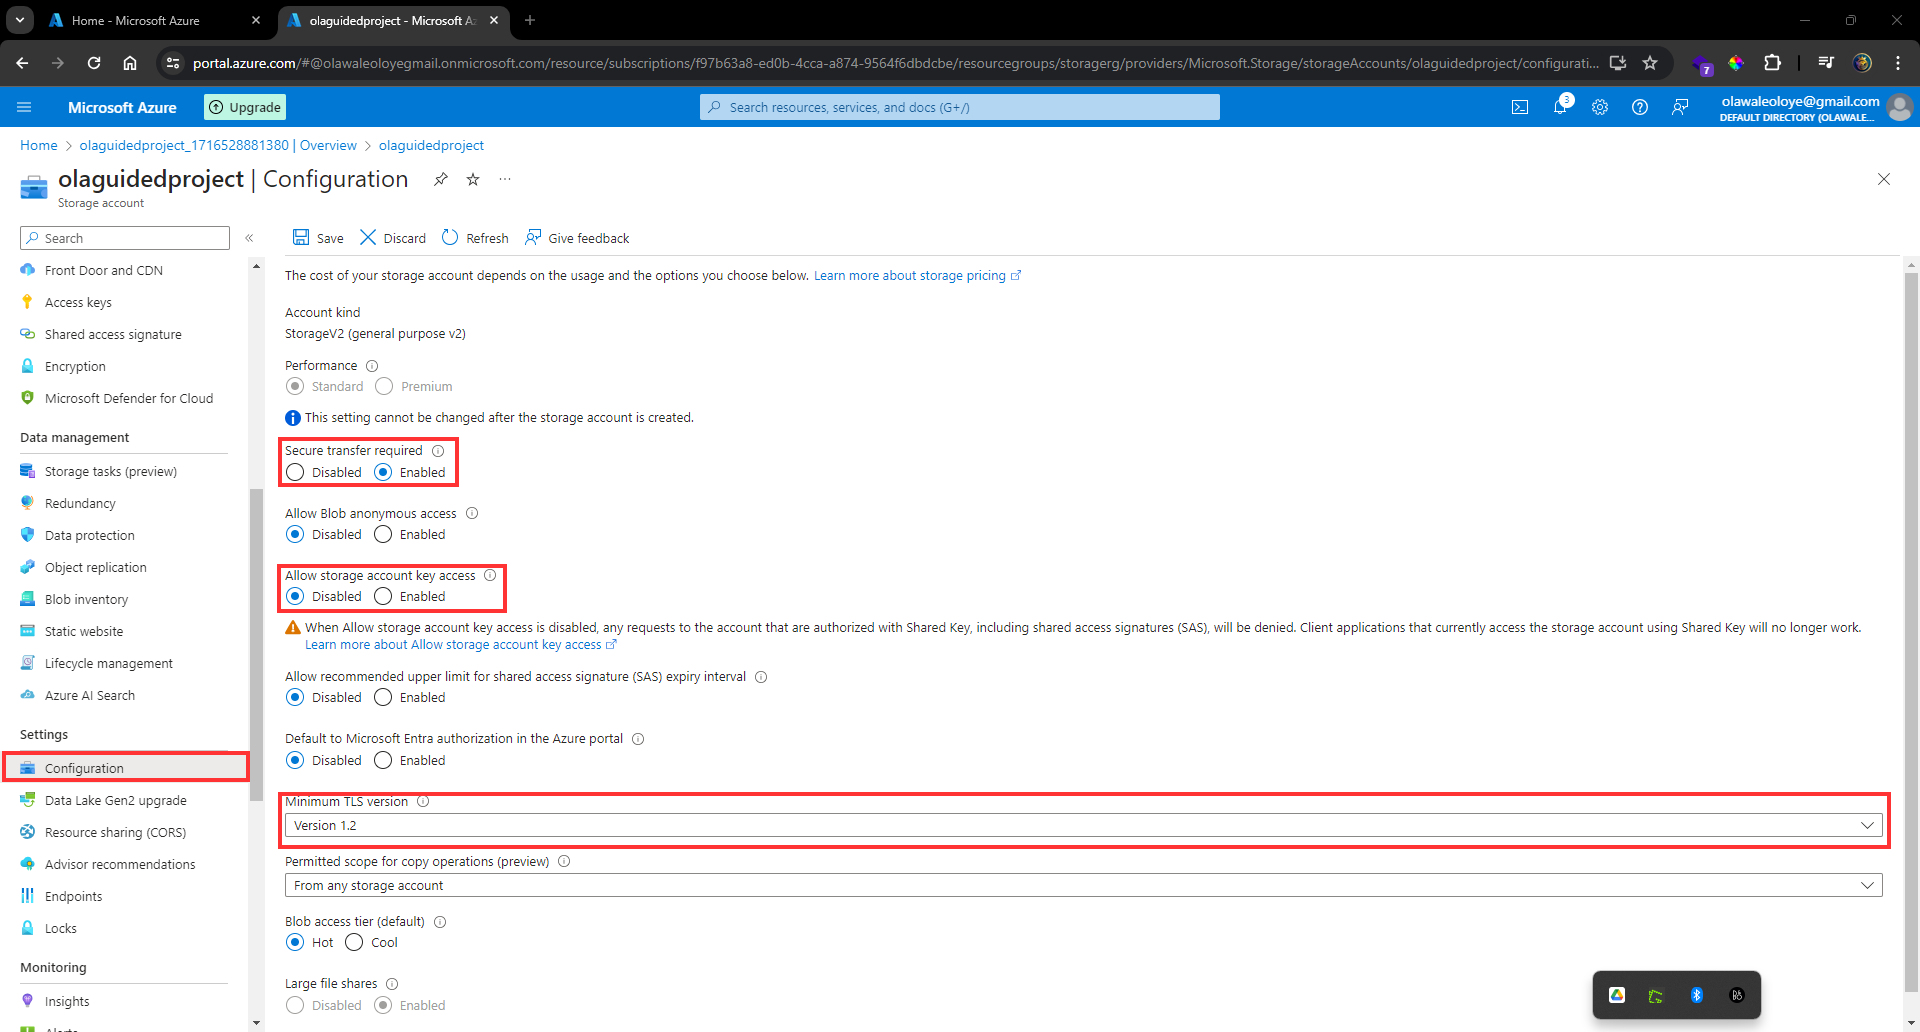Show info tooltip for Blob access tier
Screen dimensions: 1920x1032
[440, 922]
